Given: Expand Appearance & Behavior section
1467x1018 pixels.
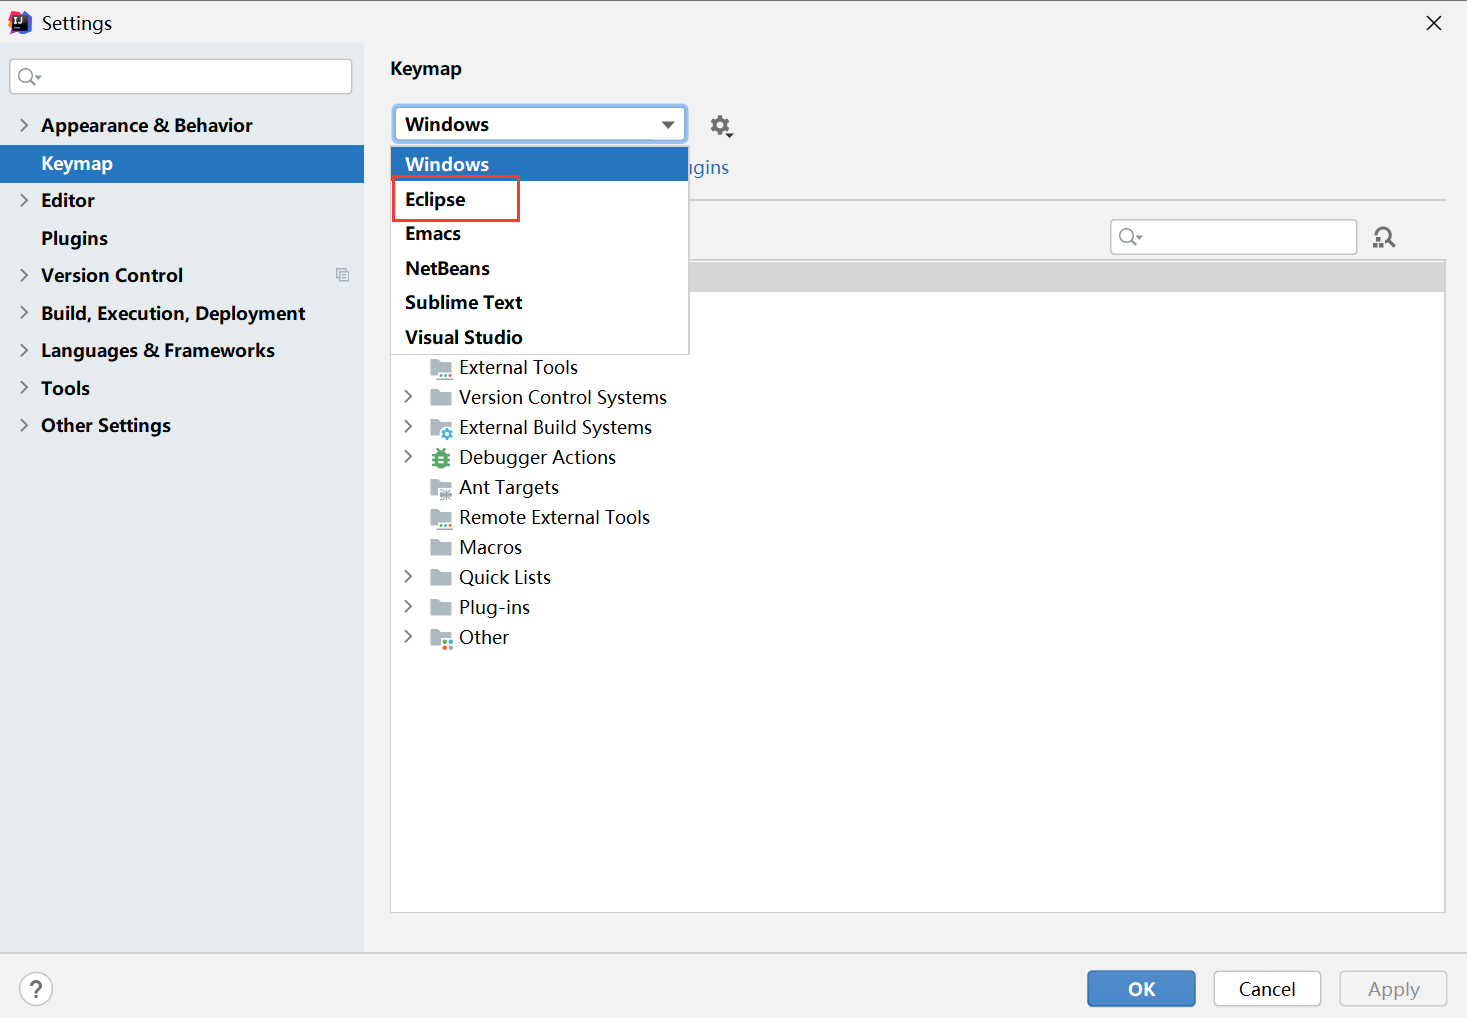Looking at the screenshot, I should (x=24, y=125).
